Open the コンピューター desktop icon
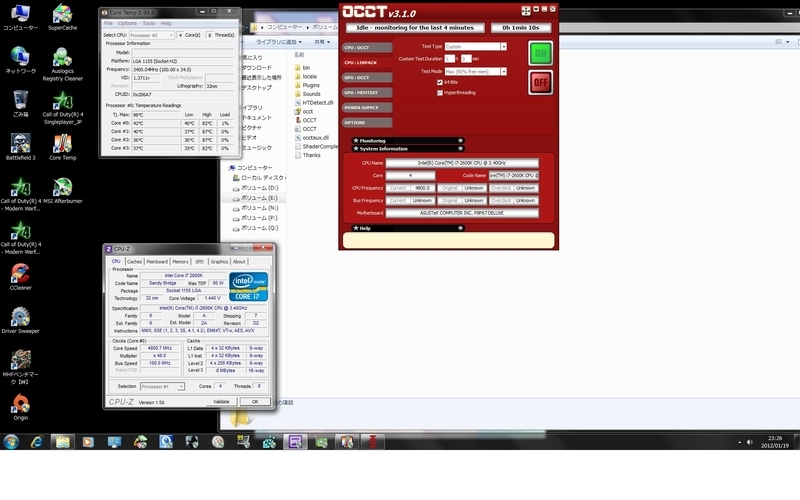Viewport: 800px width, 500px height. (20, 17)
